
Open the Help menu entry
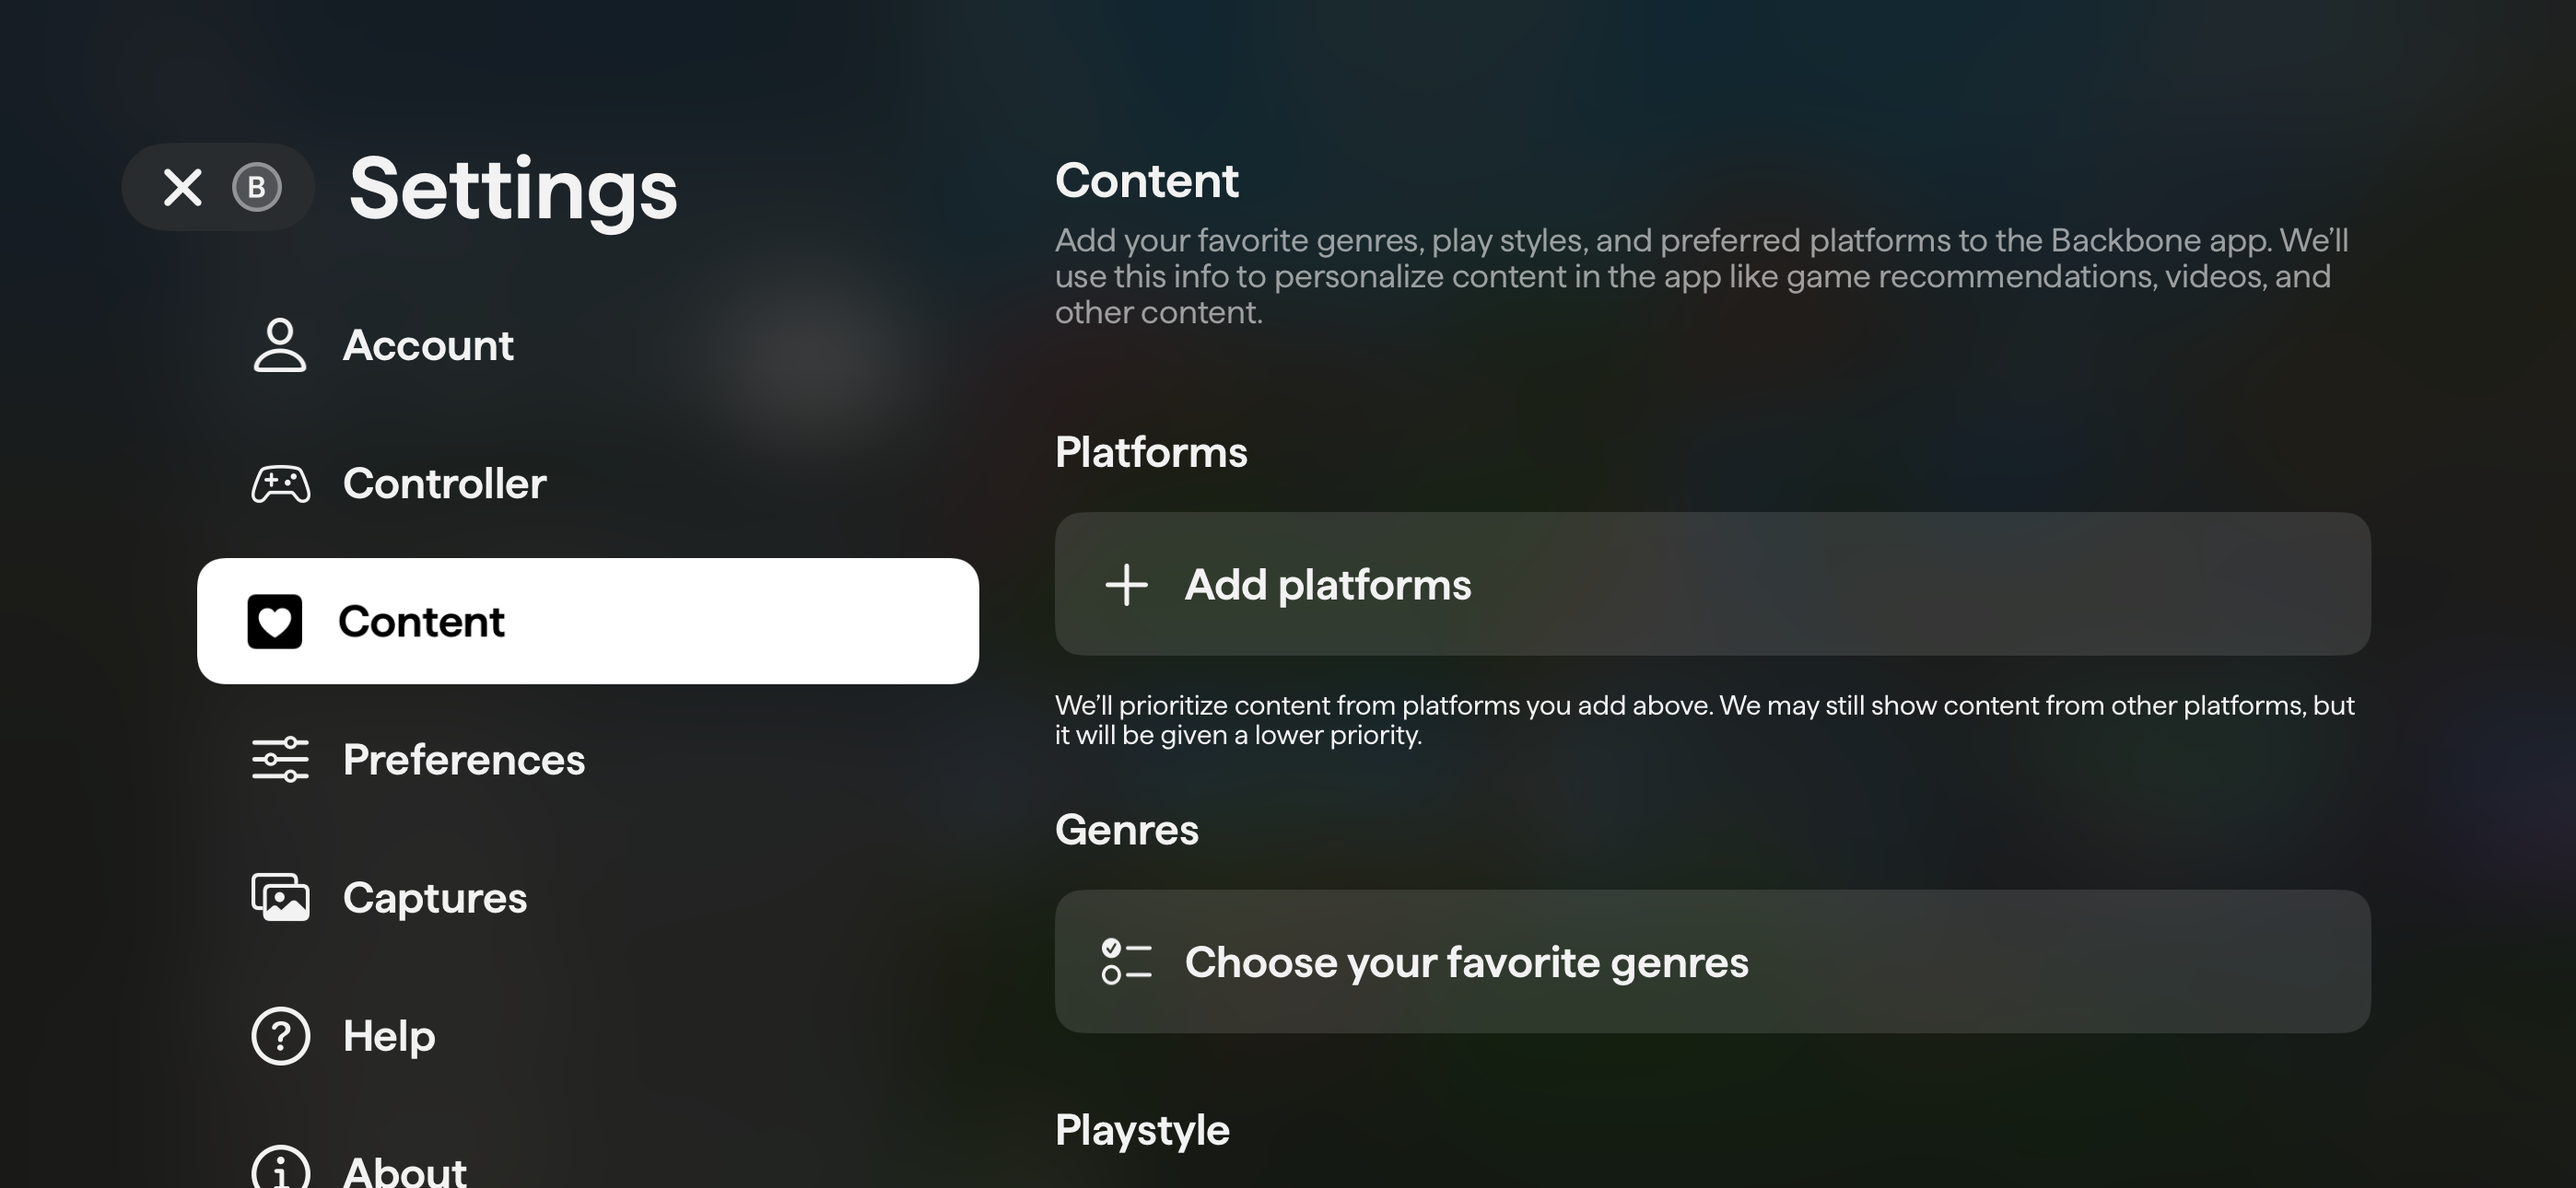tap(389, 1036)
